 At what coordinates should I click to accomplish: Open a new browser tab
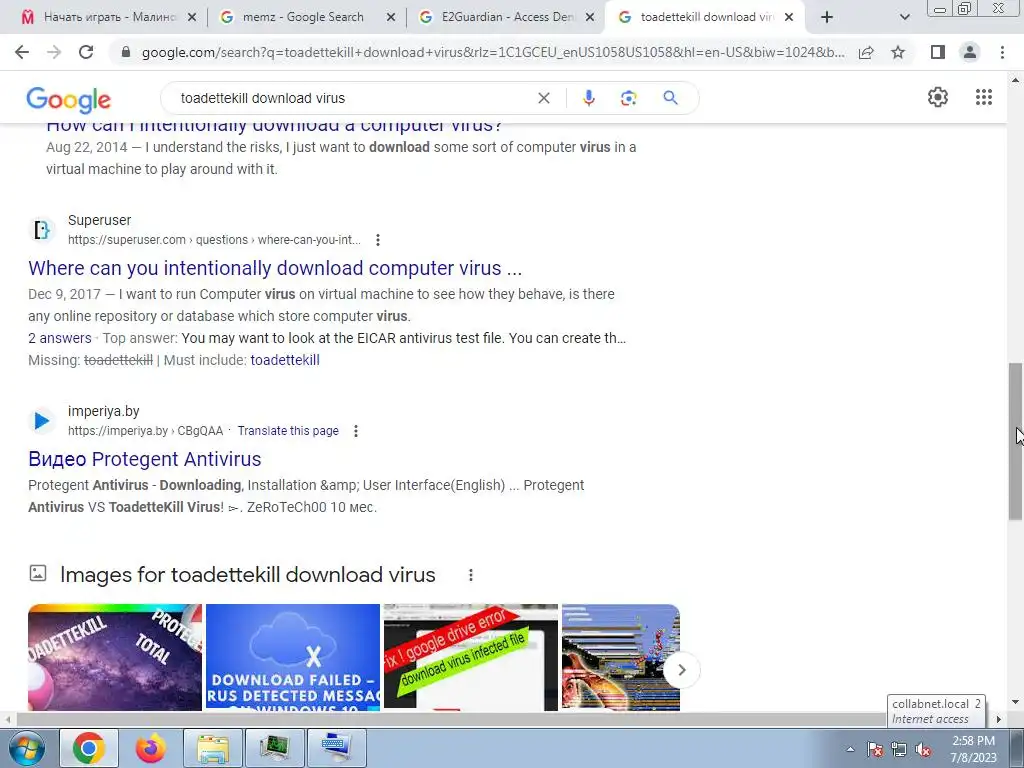pos(827,18)
